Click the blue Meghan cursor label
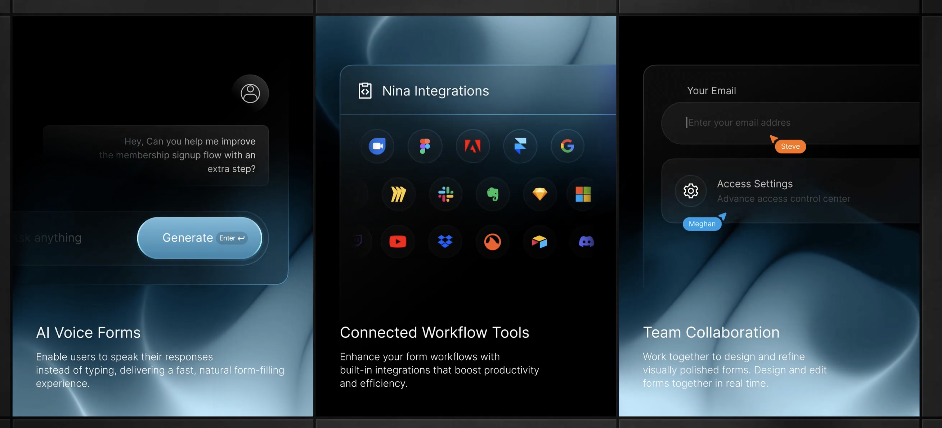The height and width of the screenshot is (428, 942). point(702,224)
